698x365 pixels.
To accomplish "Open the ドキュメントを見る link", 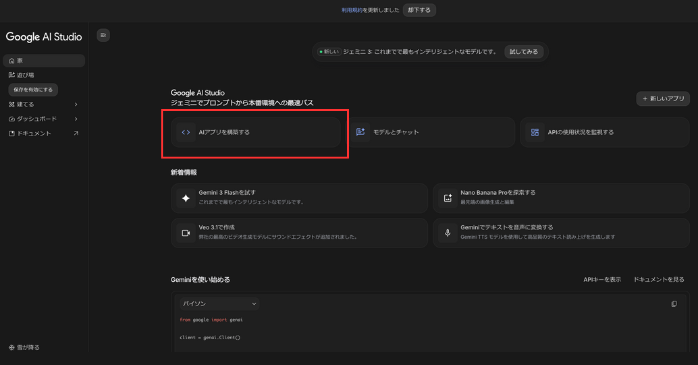I will pos(659,280).
